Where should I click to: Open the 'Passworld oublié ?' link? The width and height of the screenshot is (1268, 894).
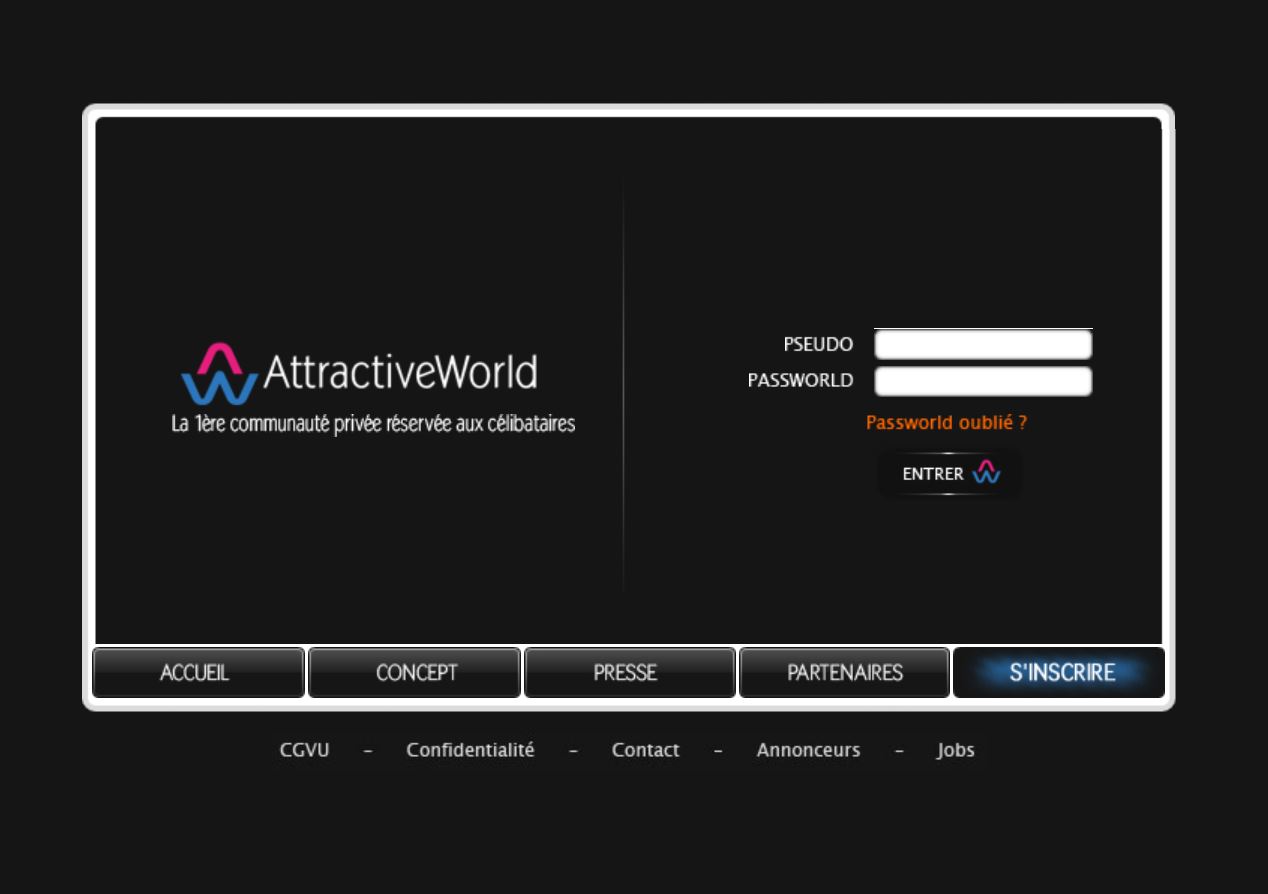[x=946, y=422]
